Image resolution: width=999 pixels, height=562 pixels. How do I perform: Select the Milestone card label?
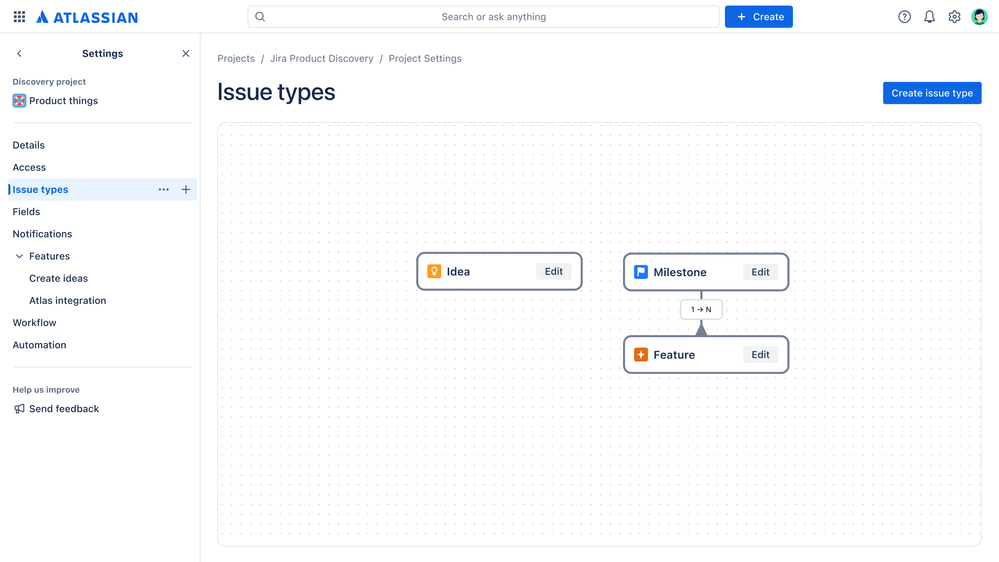pyautogui.click(x=680, y=272)
